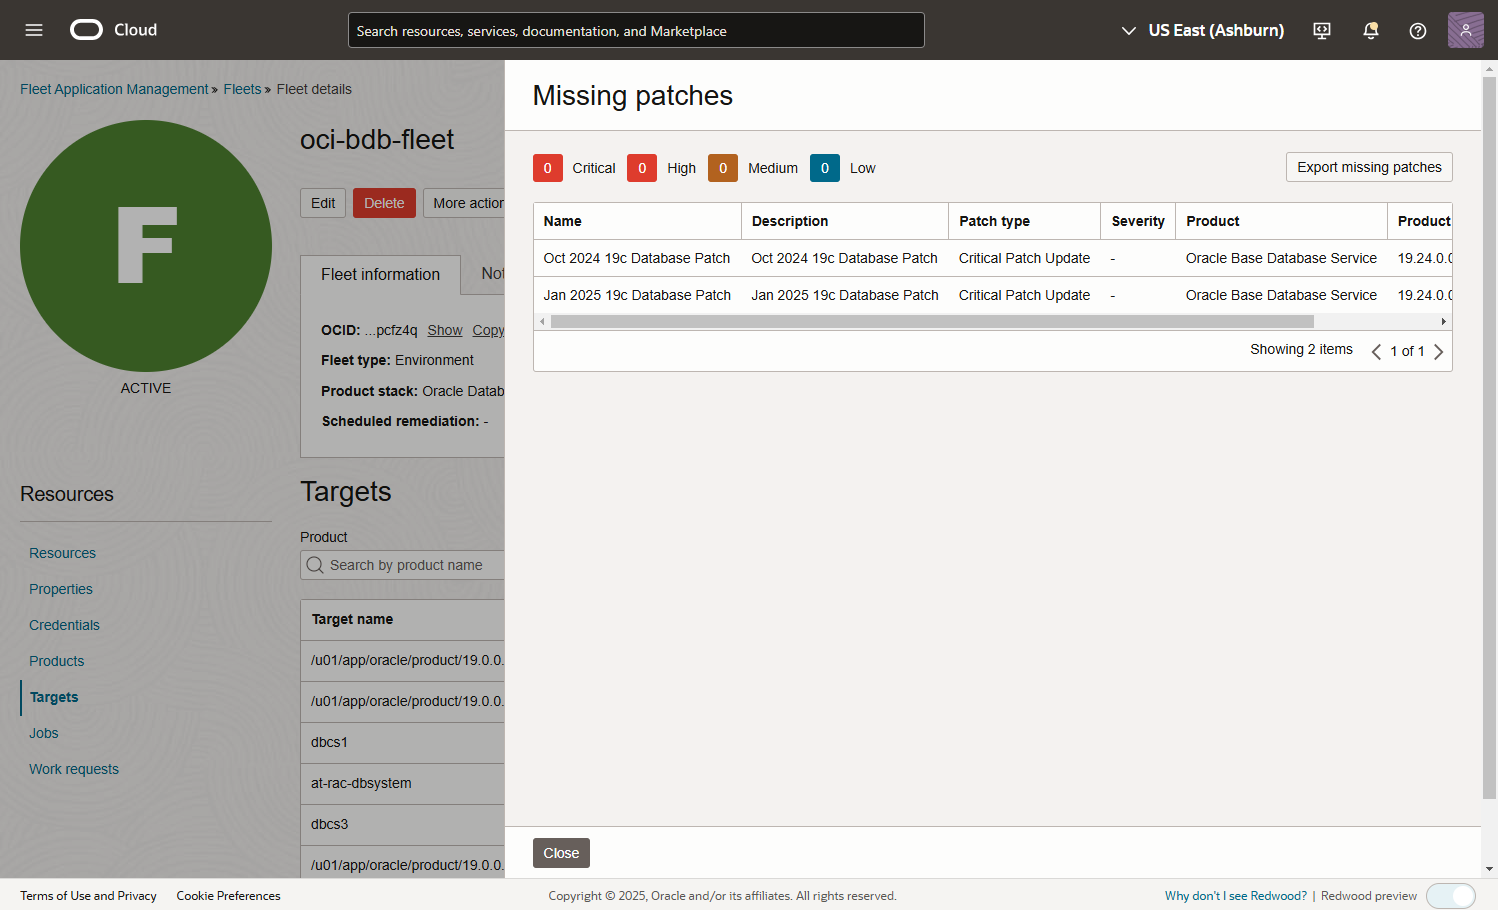Open the hamburger navigation menu
1498x910 pixels.
[x=34, y=30]
